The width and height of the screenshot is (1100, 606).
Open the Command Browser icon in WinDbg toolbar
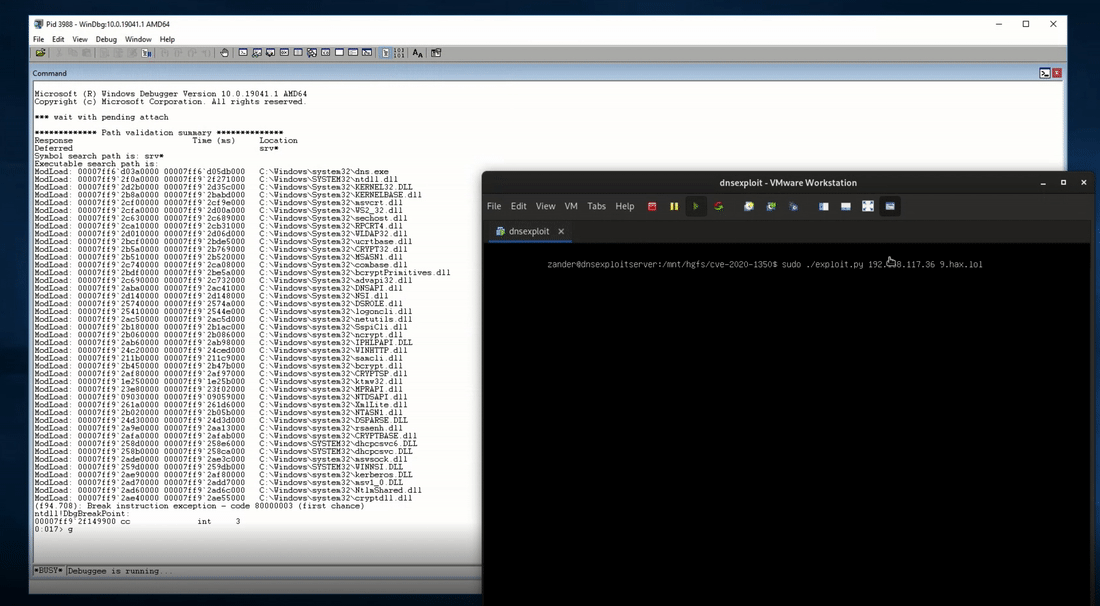pos(366,53)
